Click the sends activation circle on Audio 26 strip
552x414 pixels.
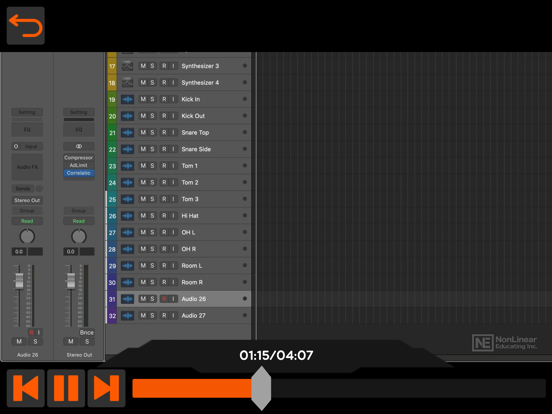click(x=39, y=189)
